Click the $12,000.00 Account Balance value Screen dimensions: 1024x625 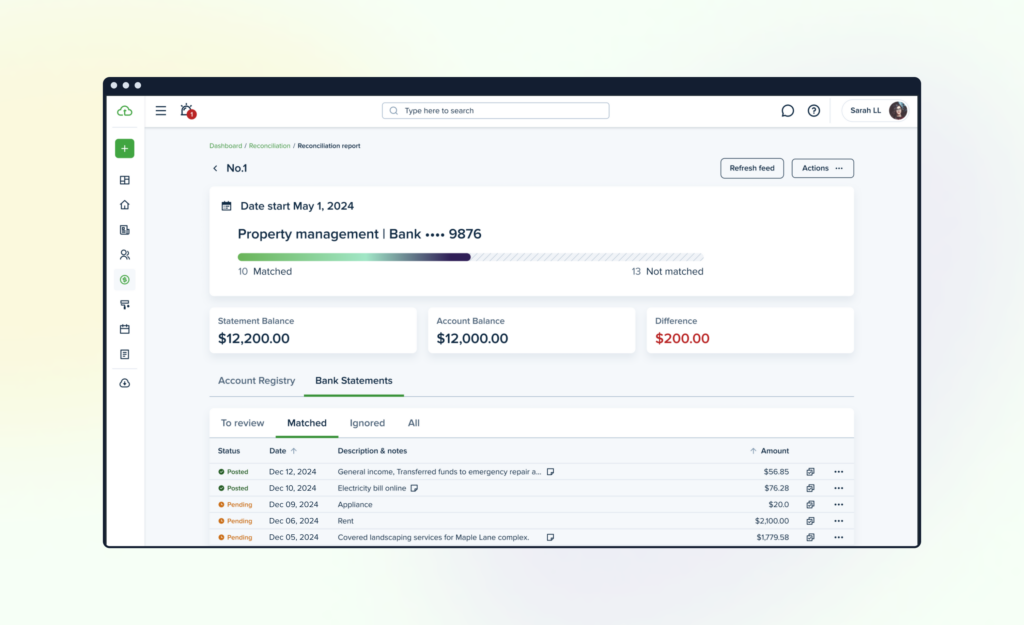[x=472, y=338]
